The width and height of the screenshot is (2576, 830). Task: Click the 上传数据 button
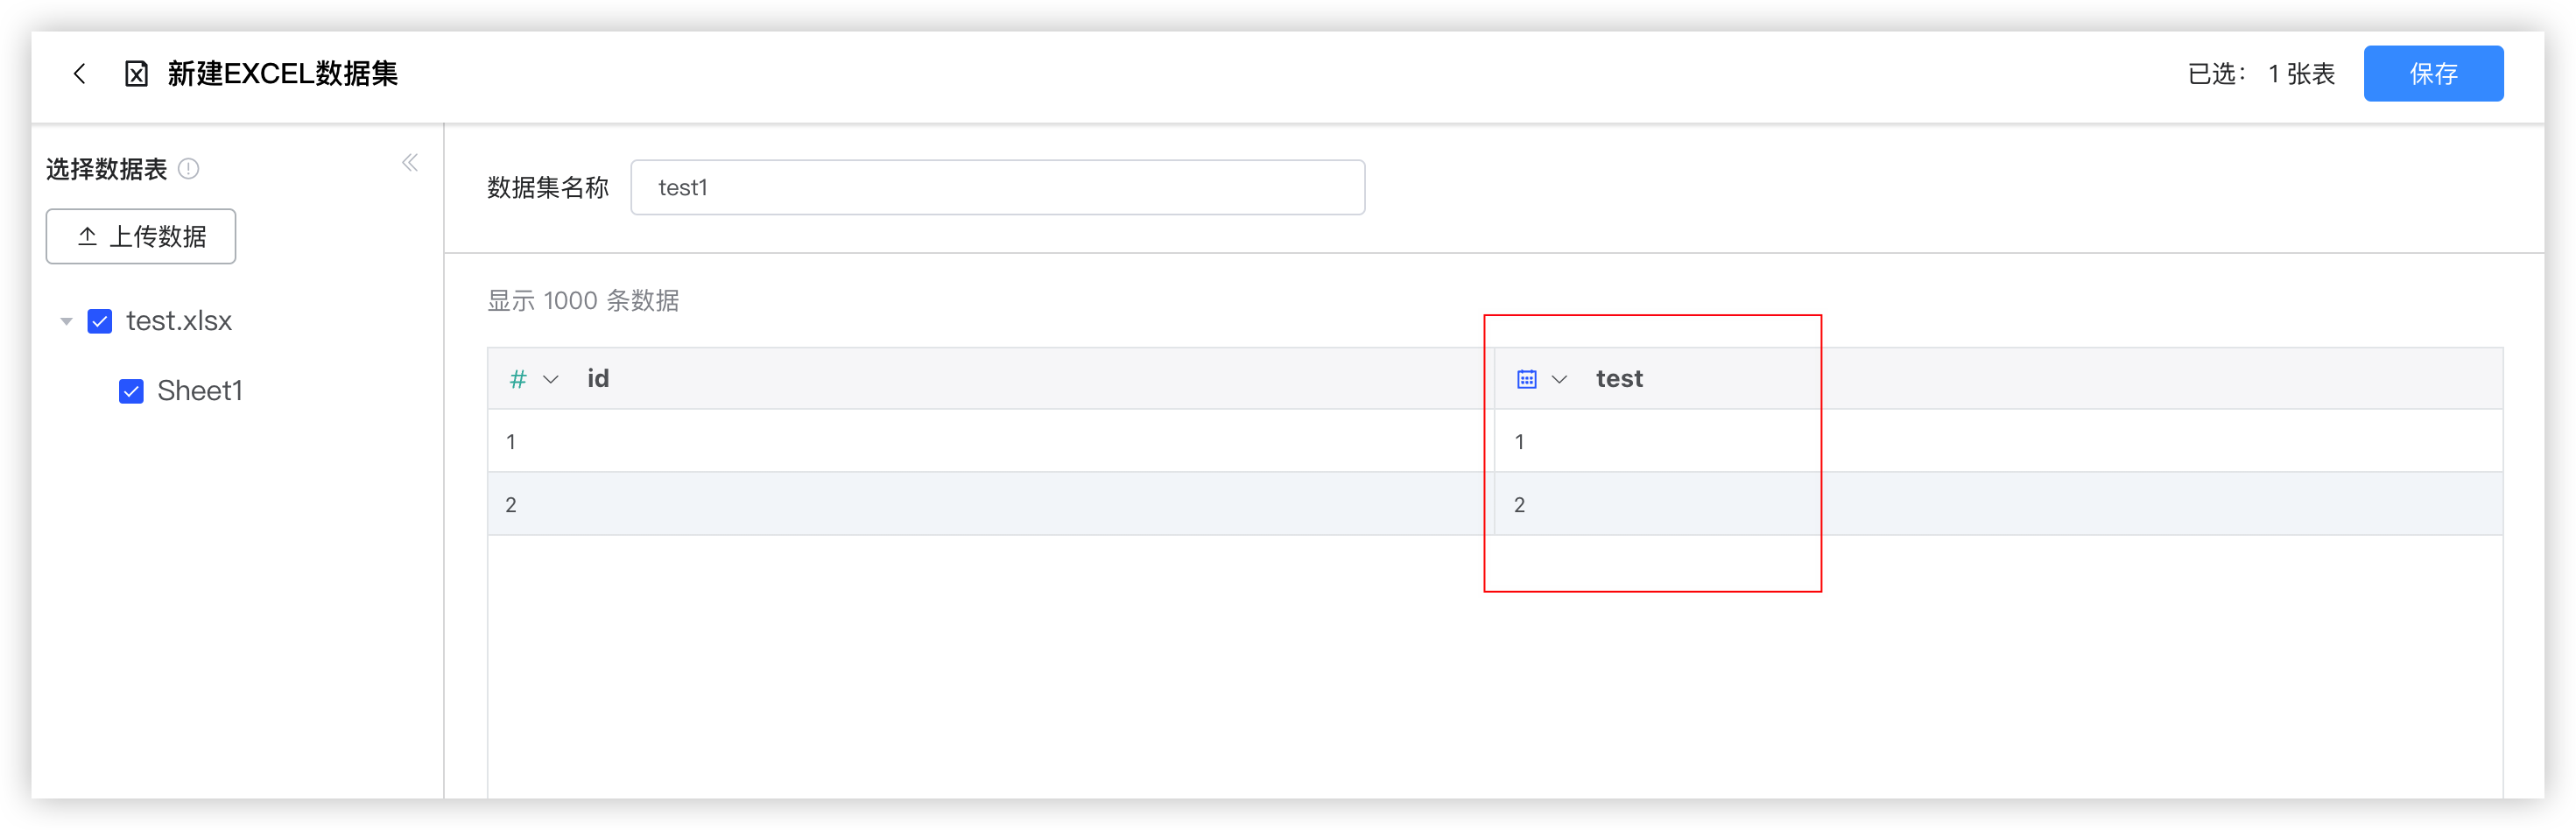(140, 236)
